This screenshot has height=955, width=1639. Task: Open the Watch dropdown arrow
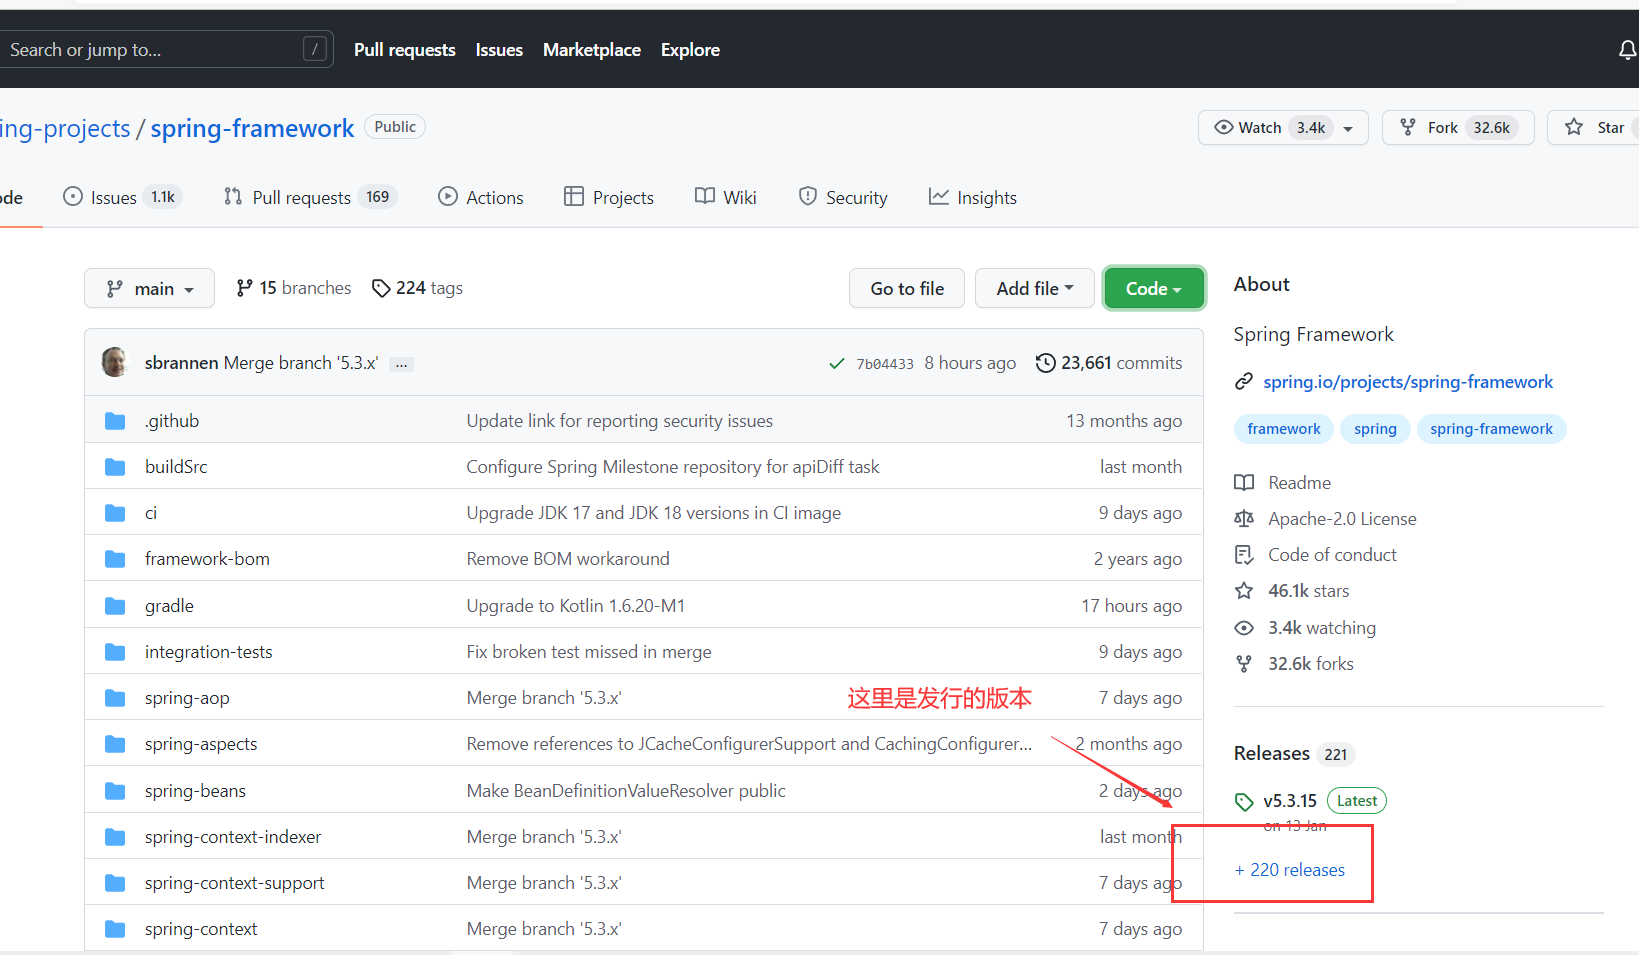1348,128
